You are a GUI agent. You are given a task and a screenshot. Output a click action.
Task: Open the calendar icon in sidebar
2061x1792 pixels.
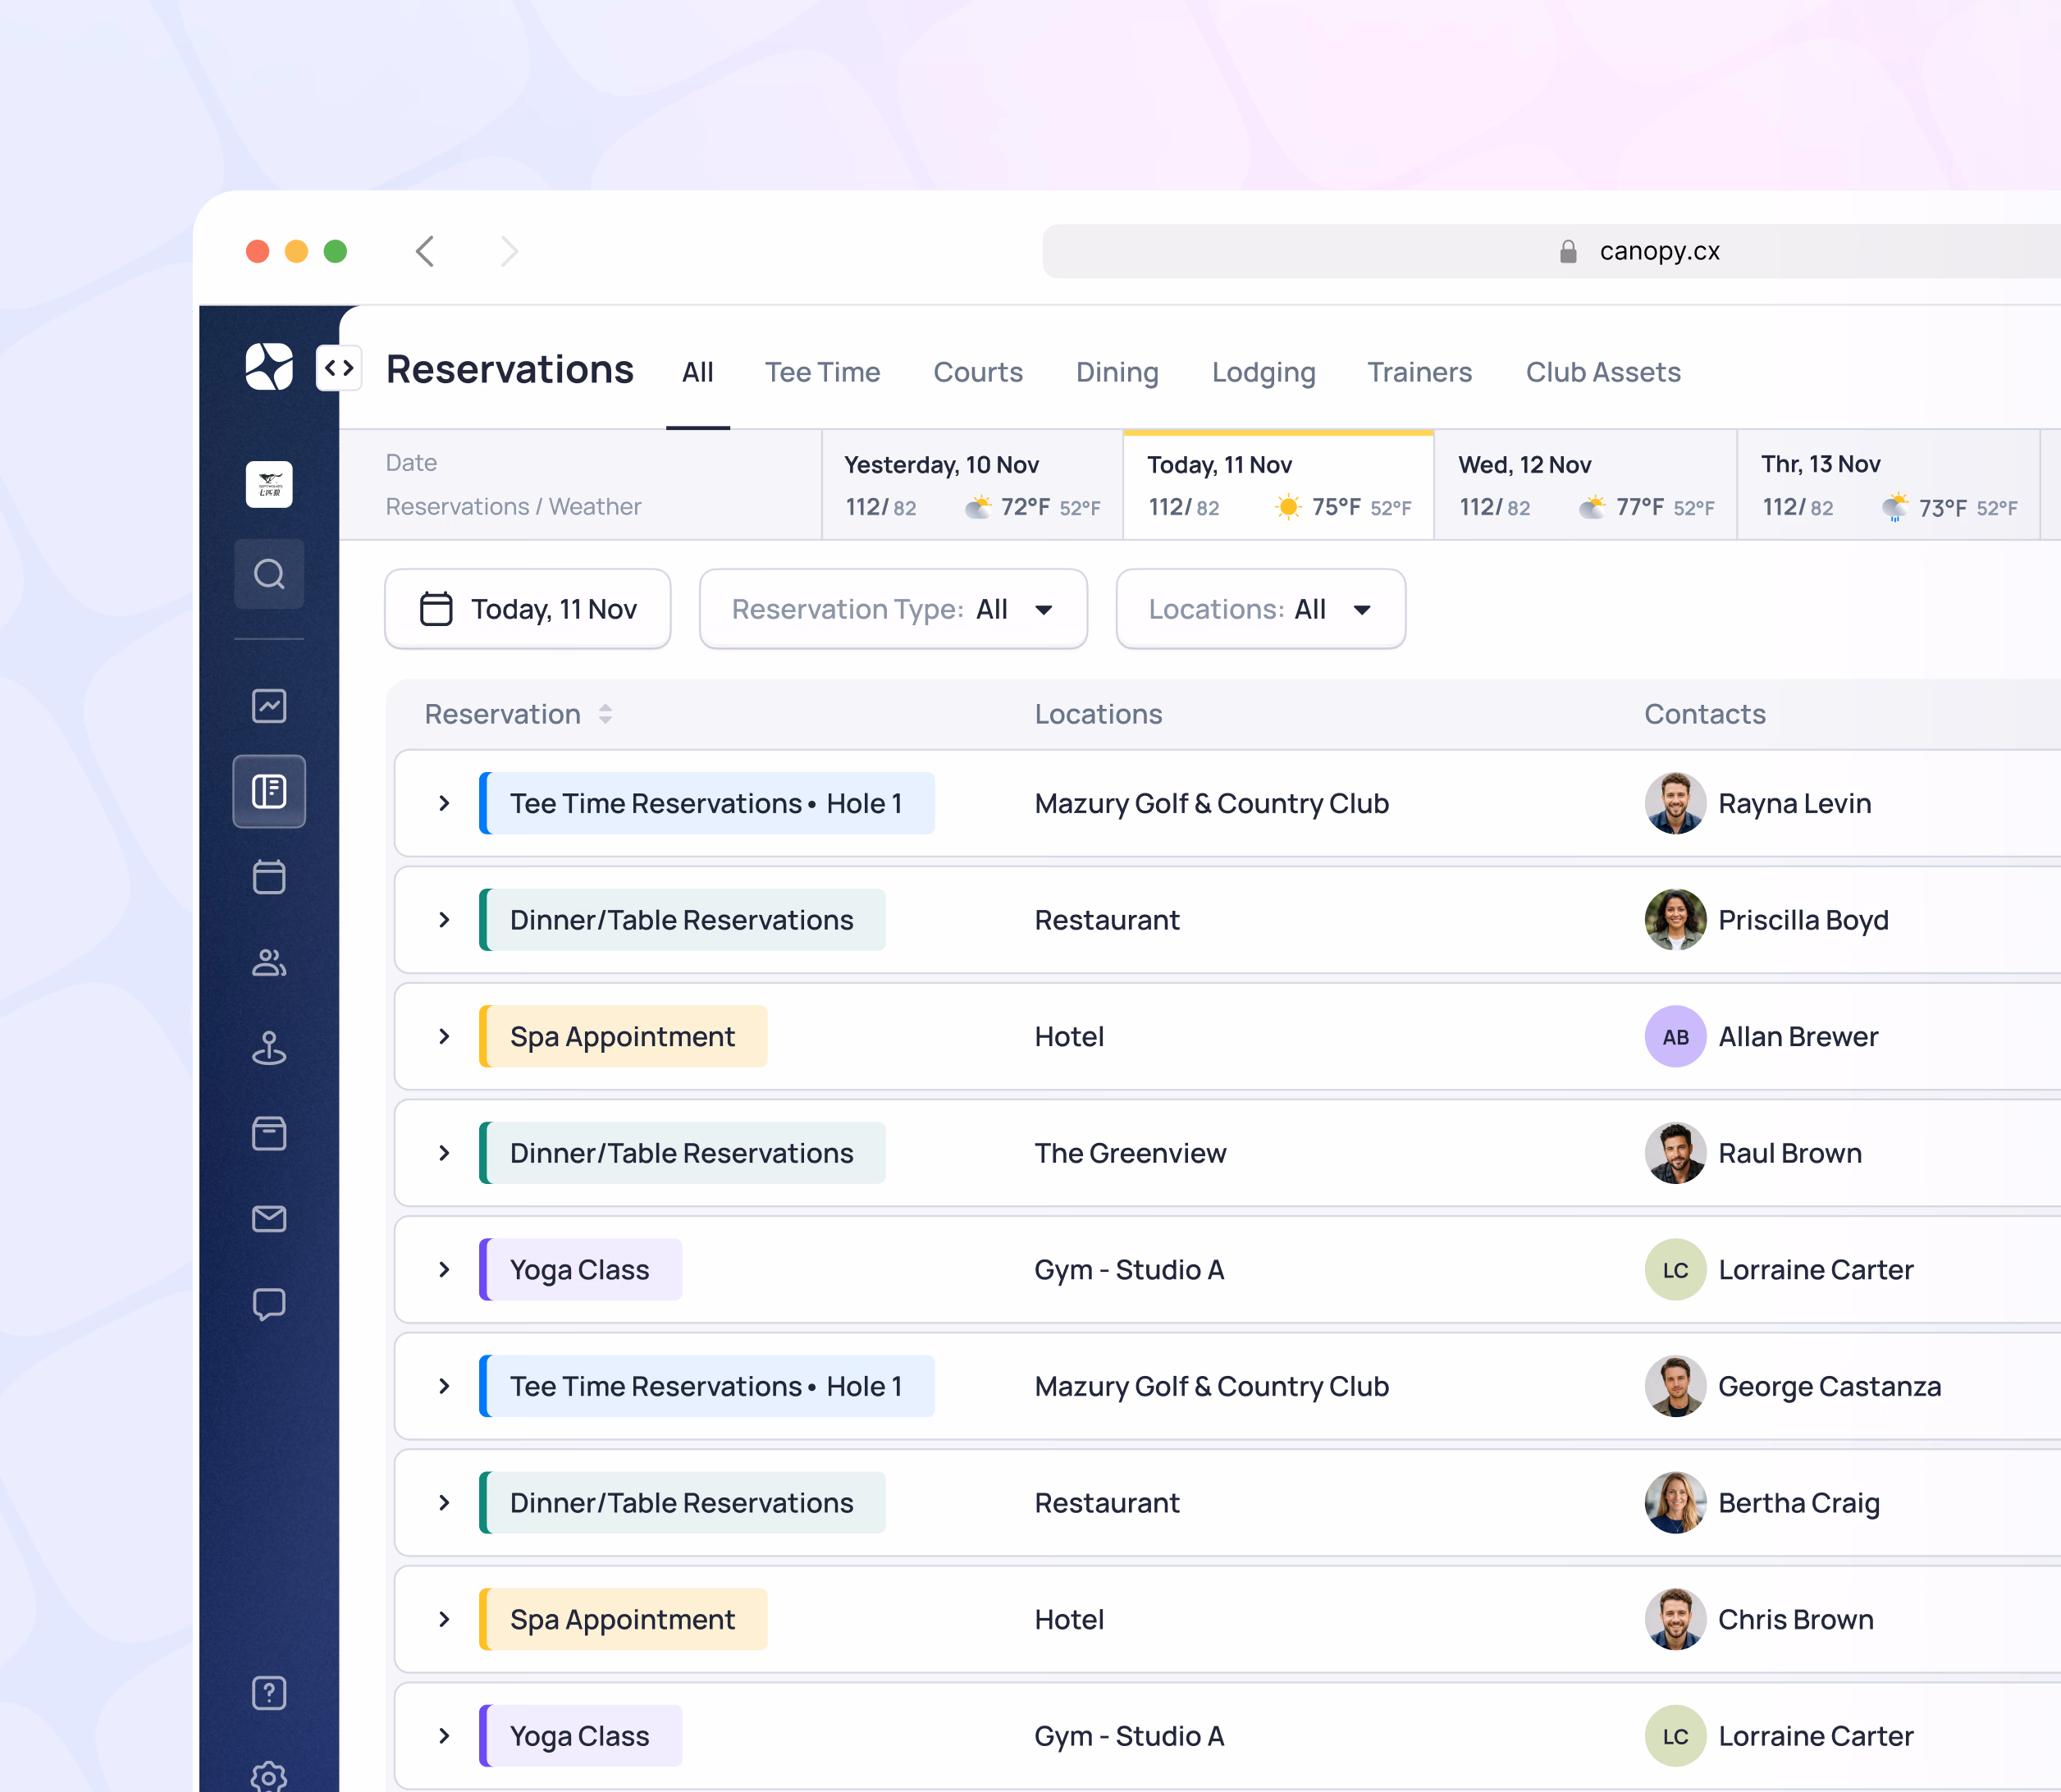(269, 877)
